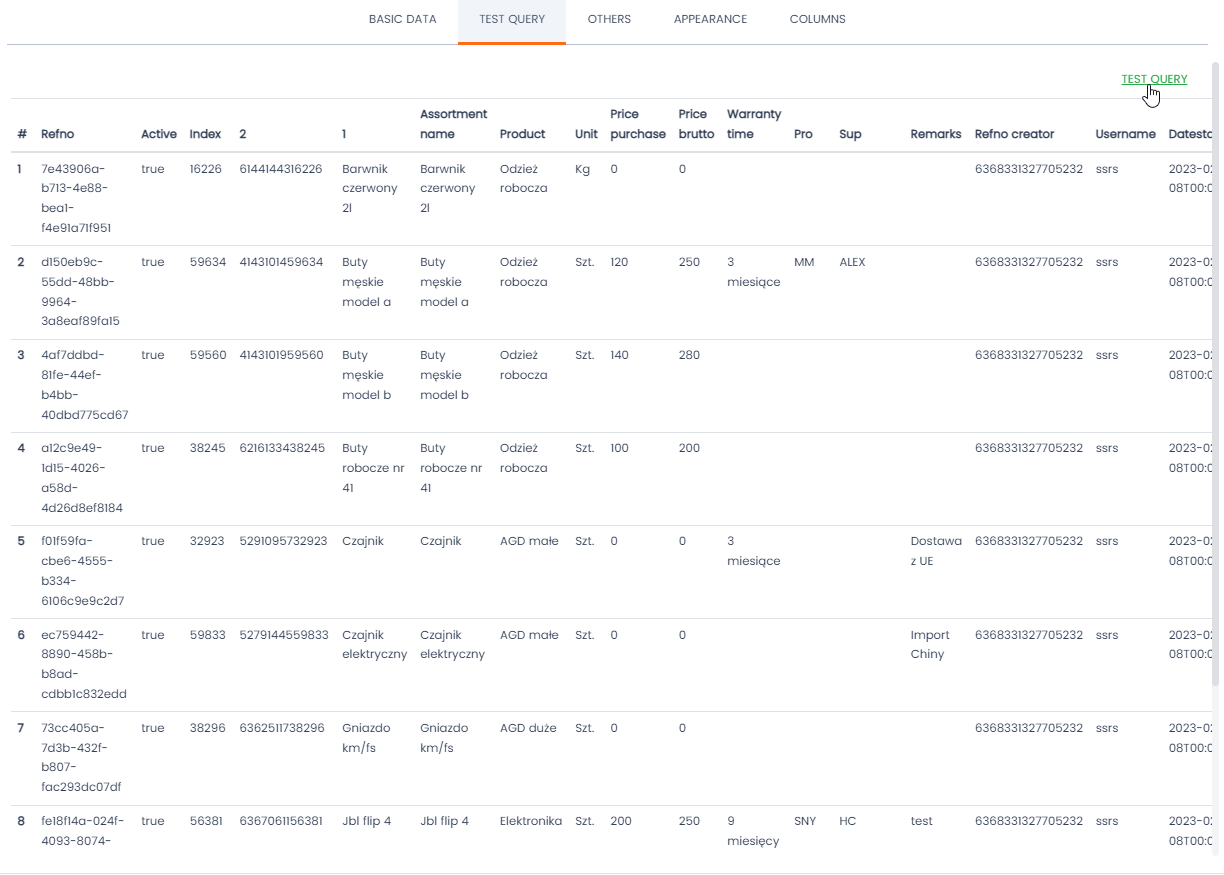Select the Dostawa z UE remarks cell
This screenshot has height=875, width=1224.
pyautogui.click(x=935, y=551)
